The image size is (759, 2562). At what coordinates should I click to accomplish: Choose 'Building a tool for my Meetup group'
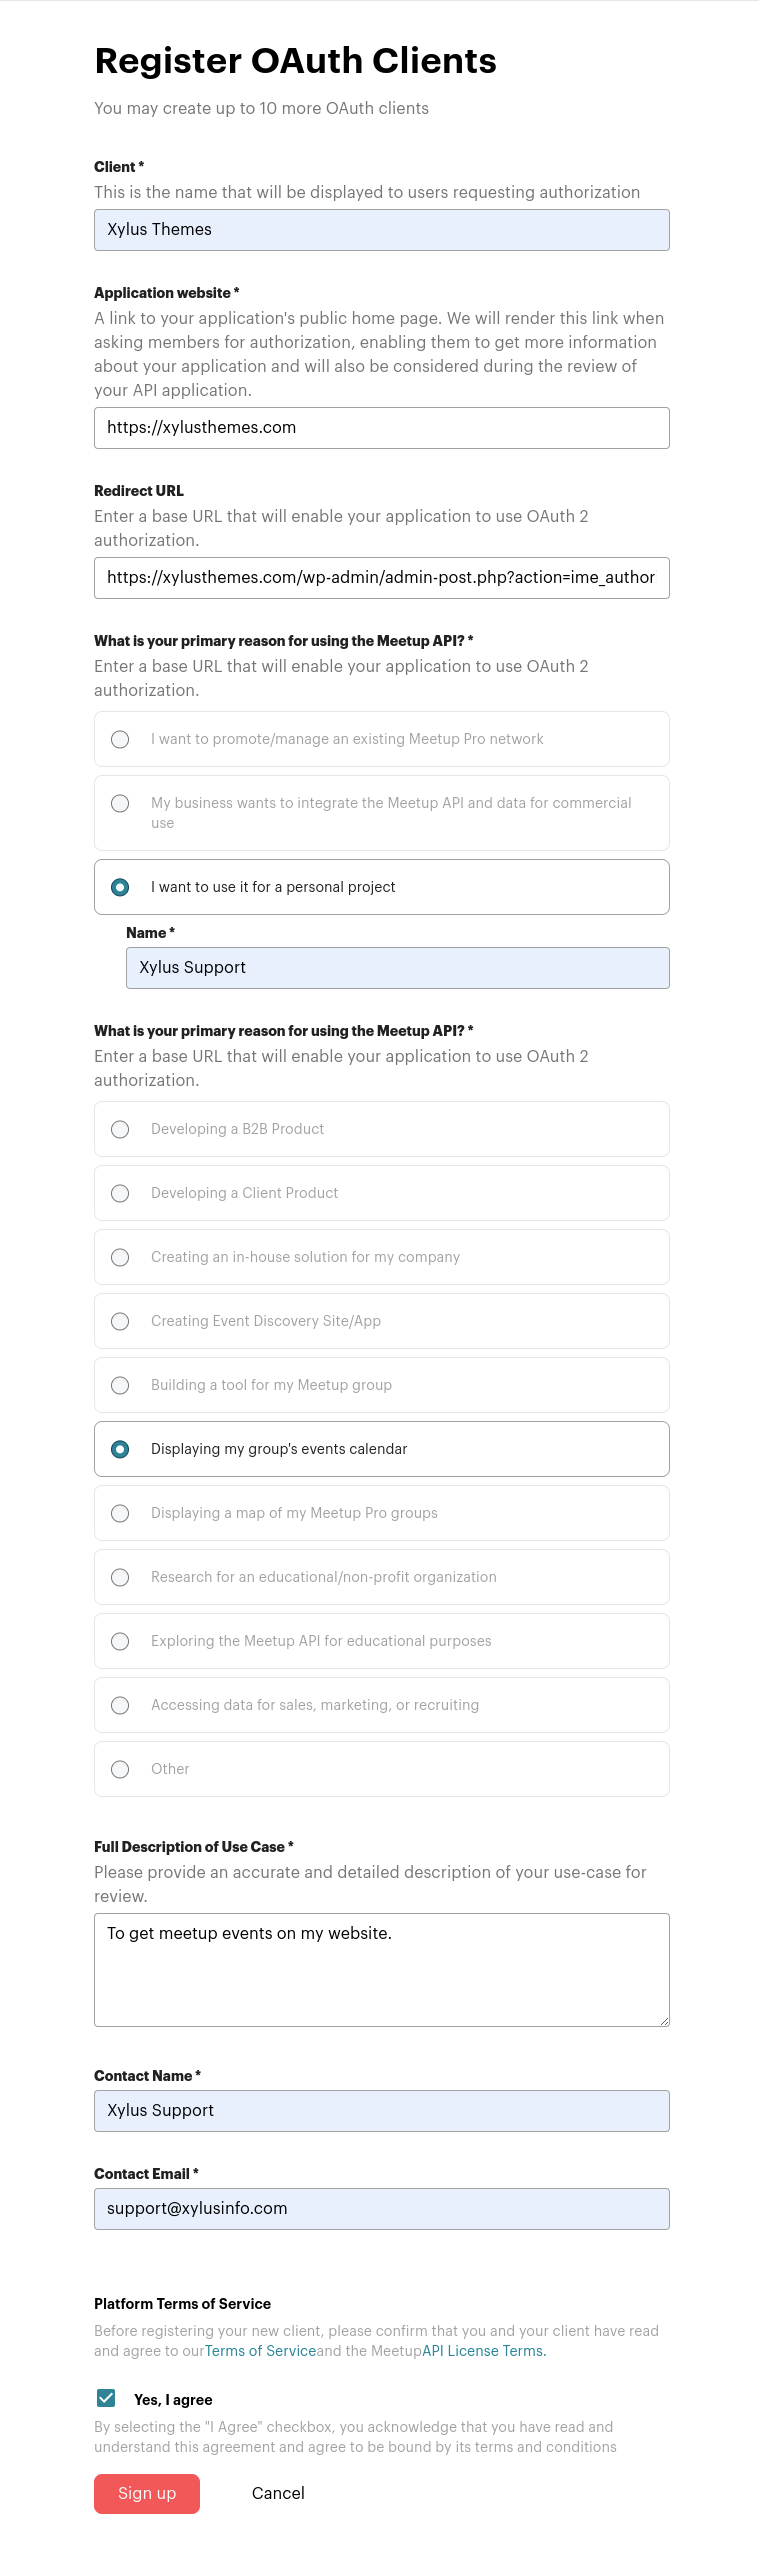click(120, 1385)
